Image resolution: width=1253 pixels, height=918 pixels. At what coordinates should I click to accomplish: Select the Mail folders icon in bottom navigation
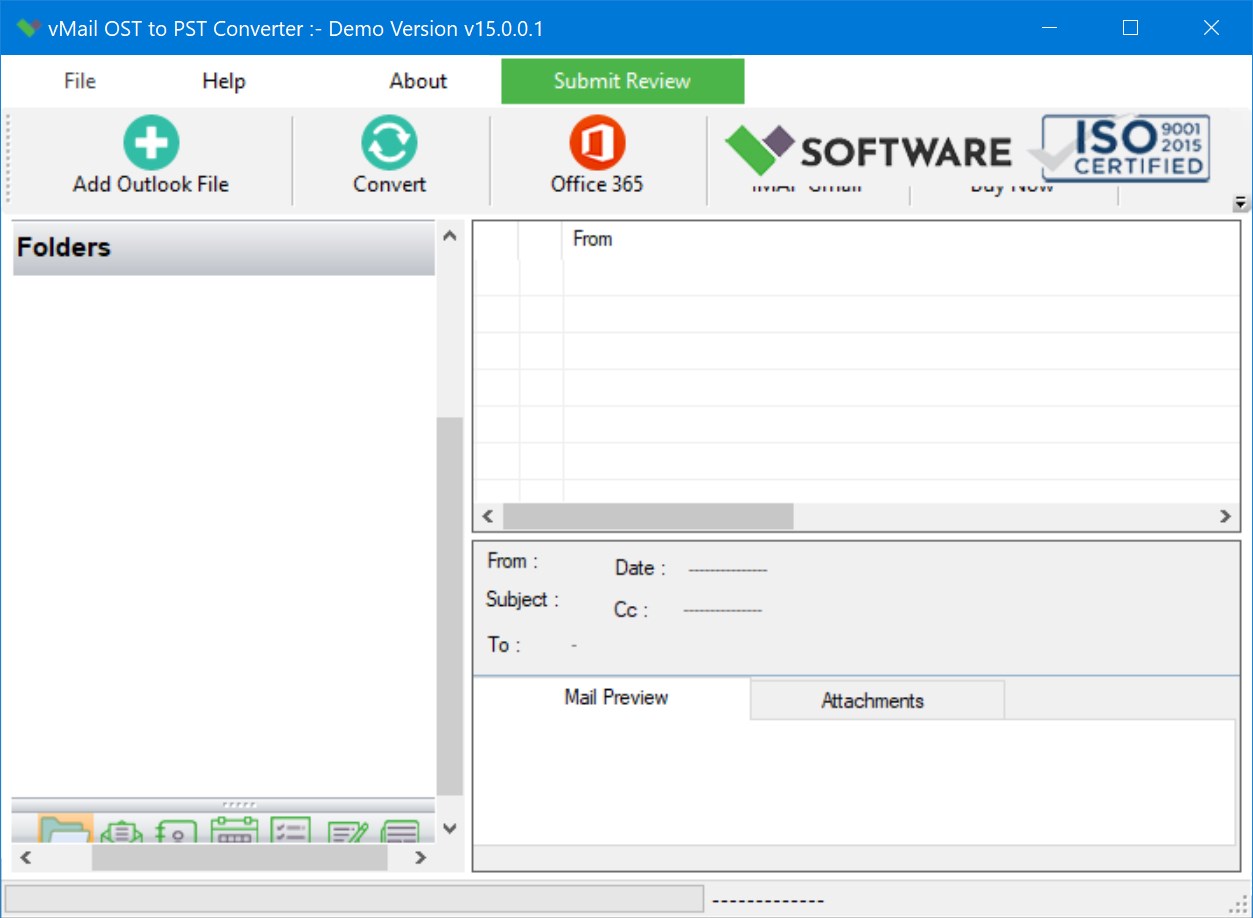coord(65,832)
